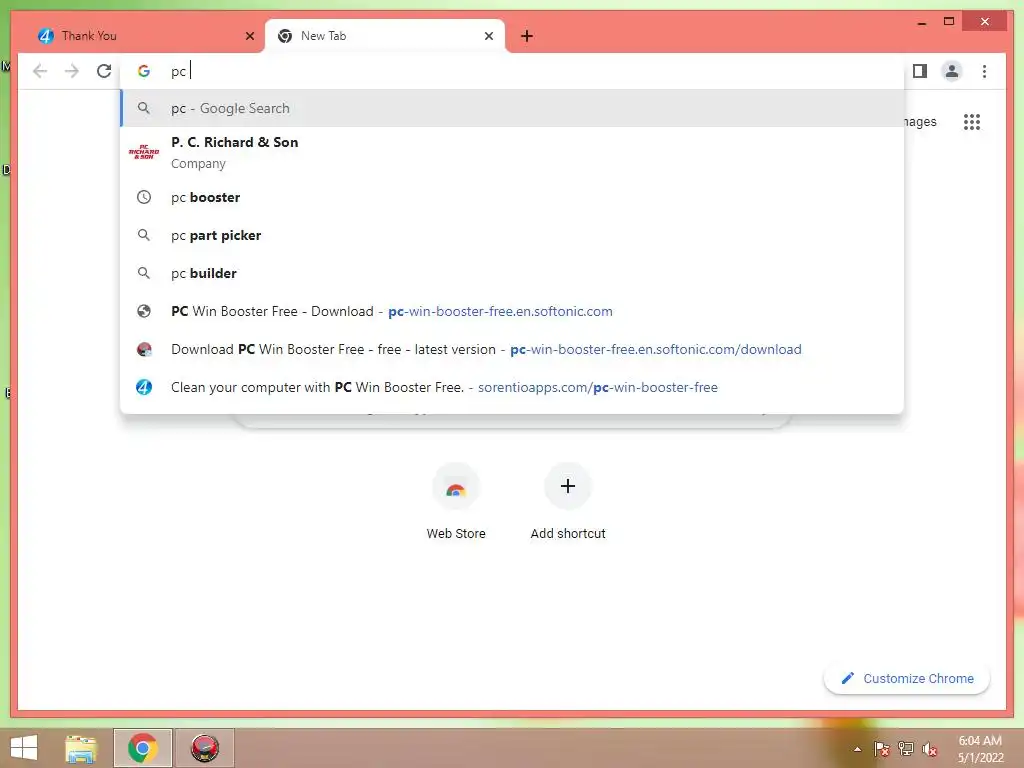Go forward with the forward arrow
The image size is (1024, 768).
[72, 71]
